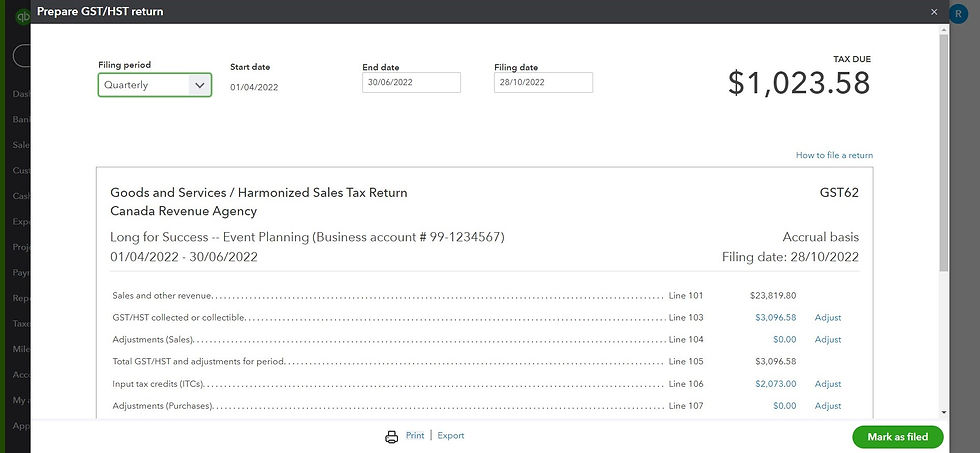Image resolution: width=980 pixels, height=453 pixels.
Task: Open the Filing period Quarterly dropdown
Action: pos(154,85)
